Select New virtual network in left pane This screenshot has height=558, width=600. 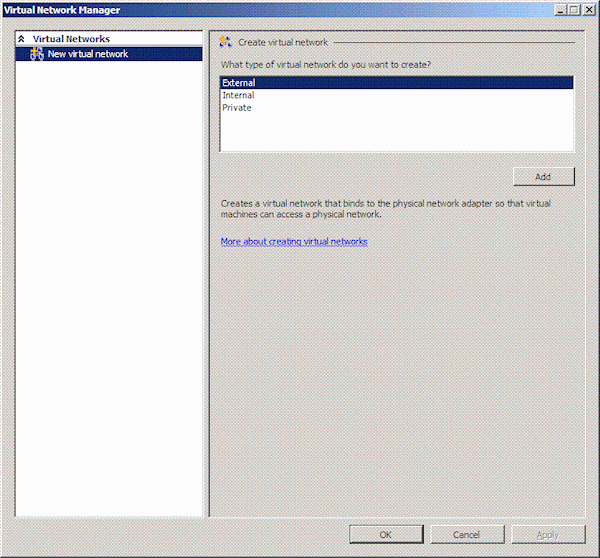pyautogui.click(x=109, y=54)
